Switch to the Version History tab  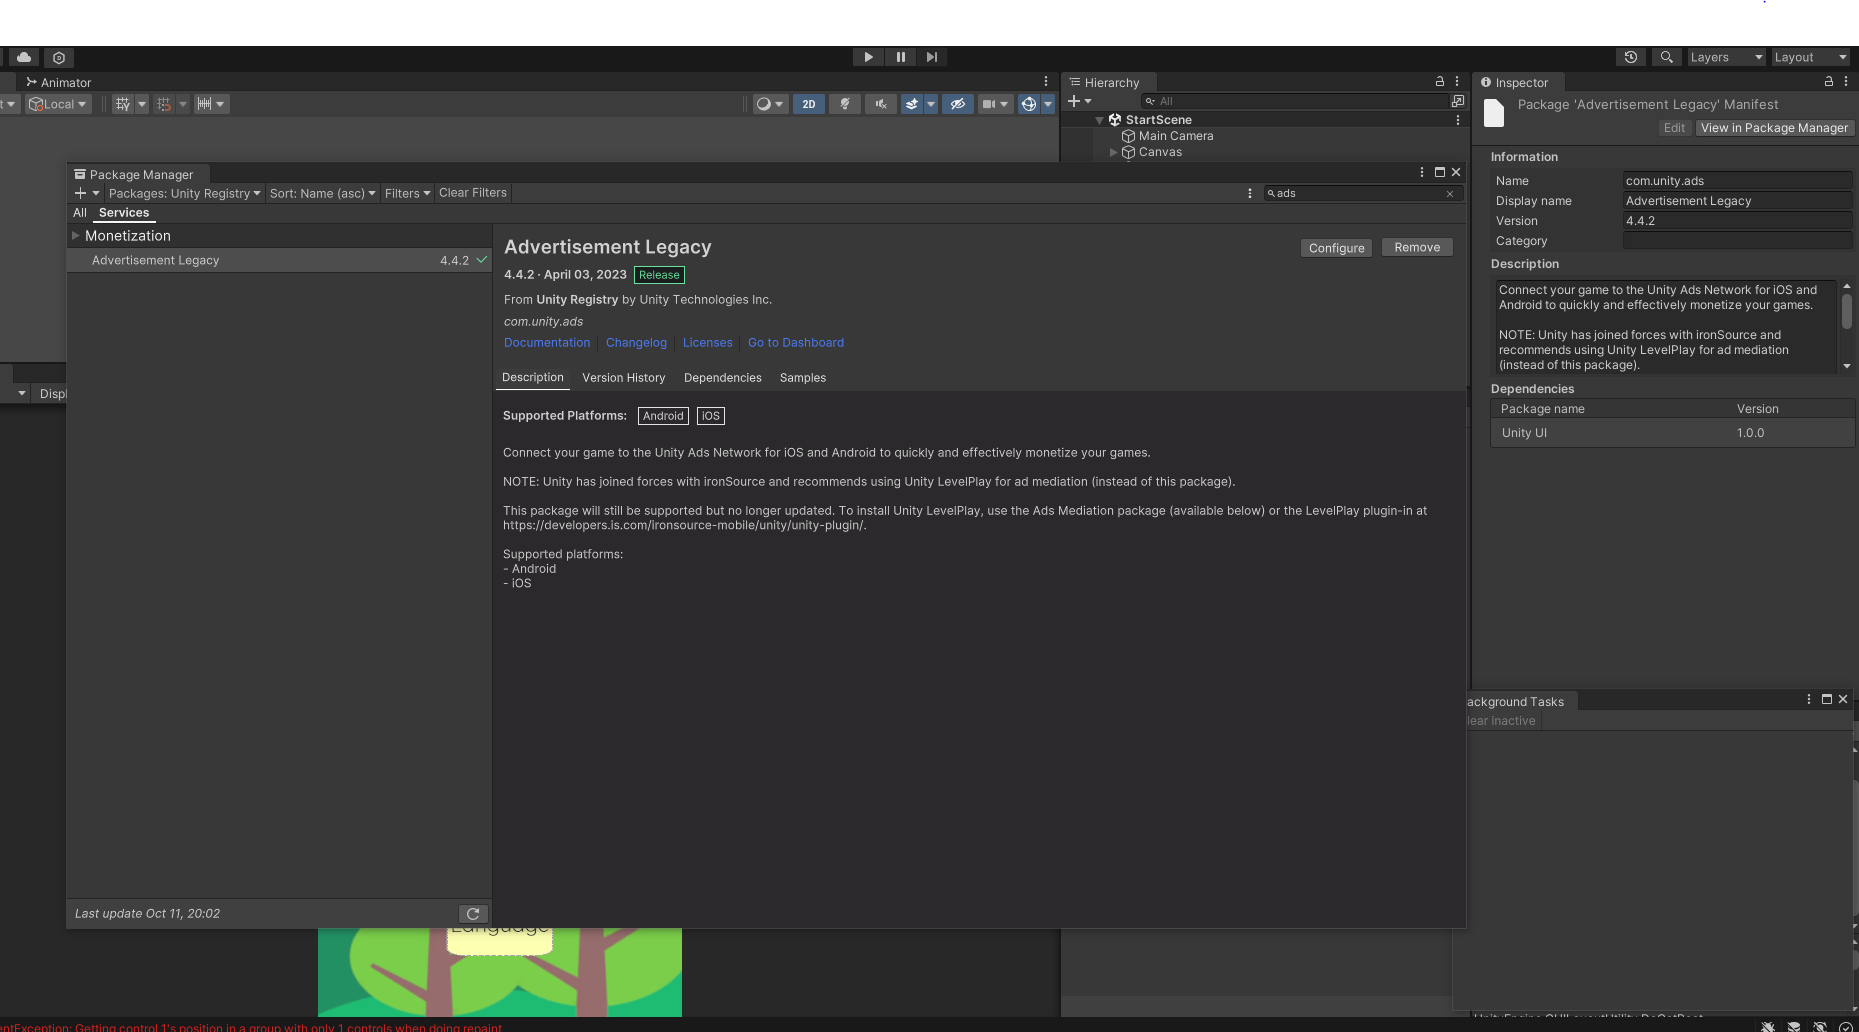click(624, 378)
